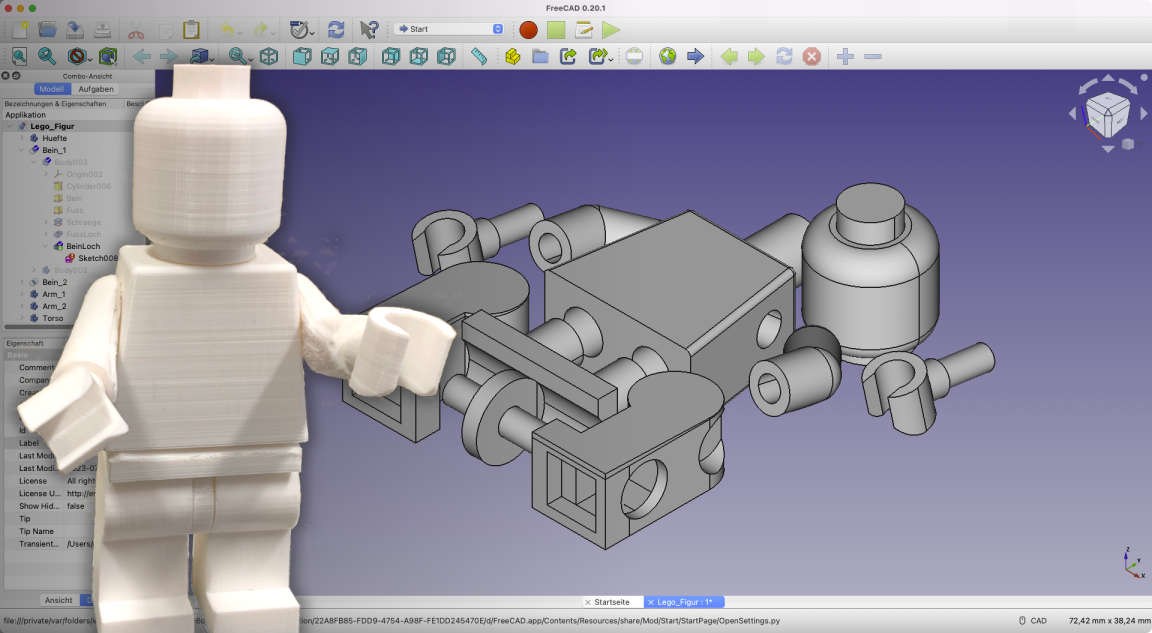Open a file with the folder icon
Image resolution: width=1152 pixels, height=633 pixels.
[48, 29]
